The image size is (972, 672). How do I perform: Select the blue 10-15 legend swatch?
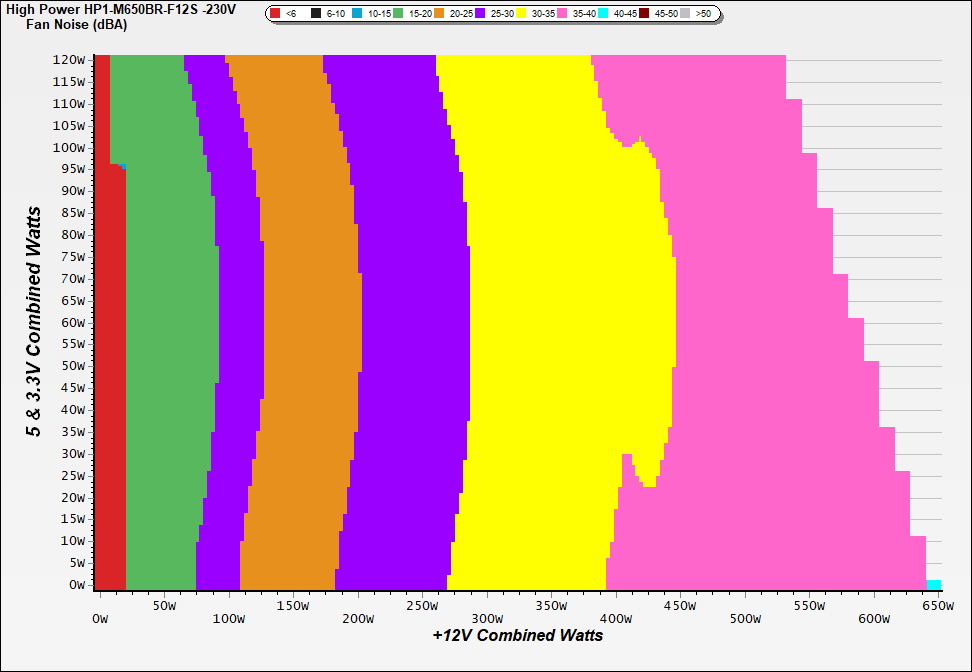pos(357,14)
